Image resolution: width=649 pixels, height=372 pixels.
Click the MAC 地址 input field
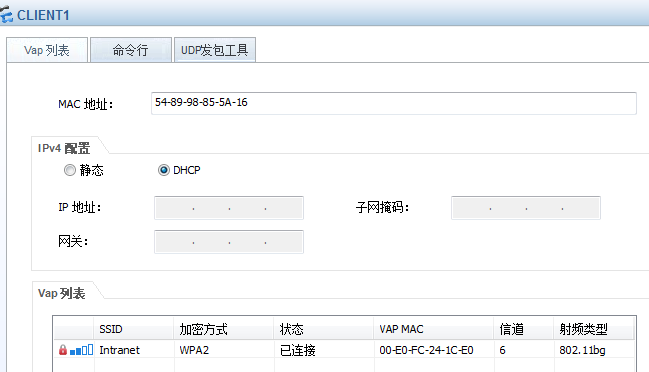click(394, 103)
